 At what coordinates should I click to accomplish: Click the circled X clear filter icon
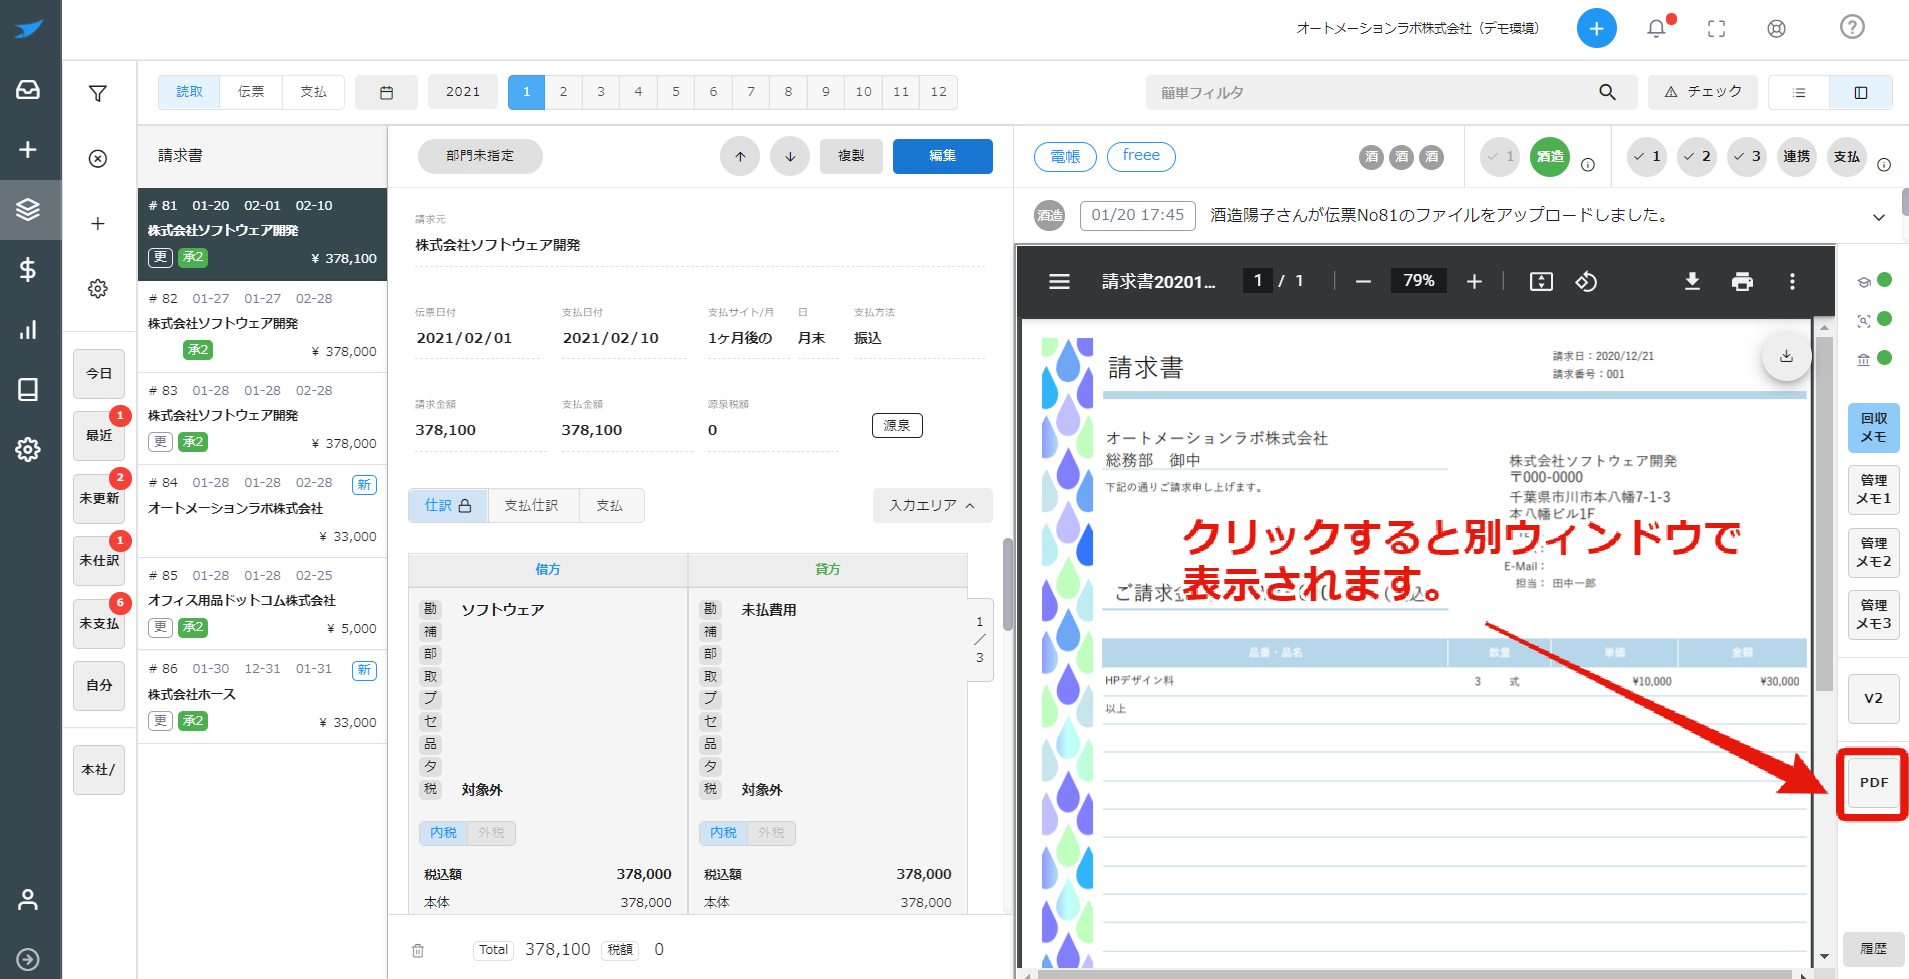tap(98, 158)
